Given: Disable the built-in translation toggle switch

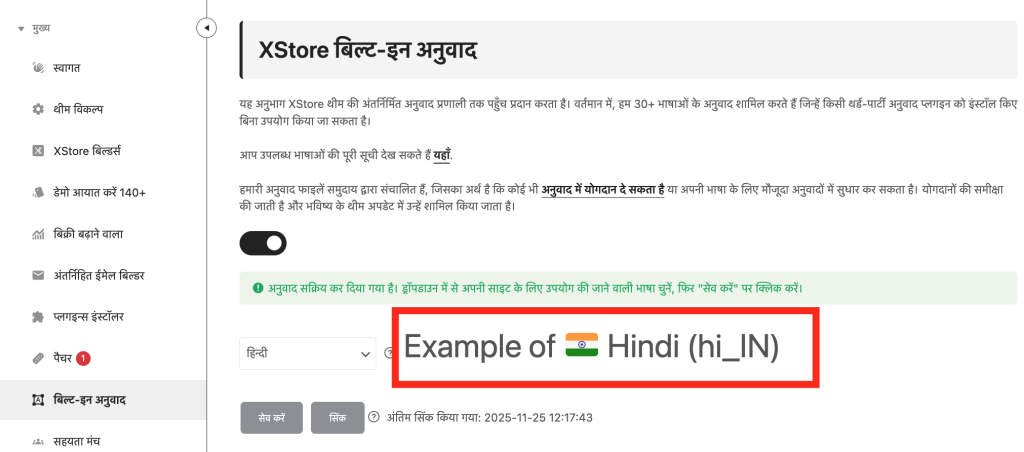Looking at the screenshot, I should point(263,243).
